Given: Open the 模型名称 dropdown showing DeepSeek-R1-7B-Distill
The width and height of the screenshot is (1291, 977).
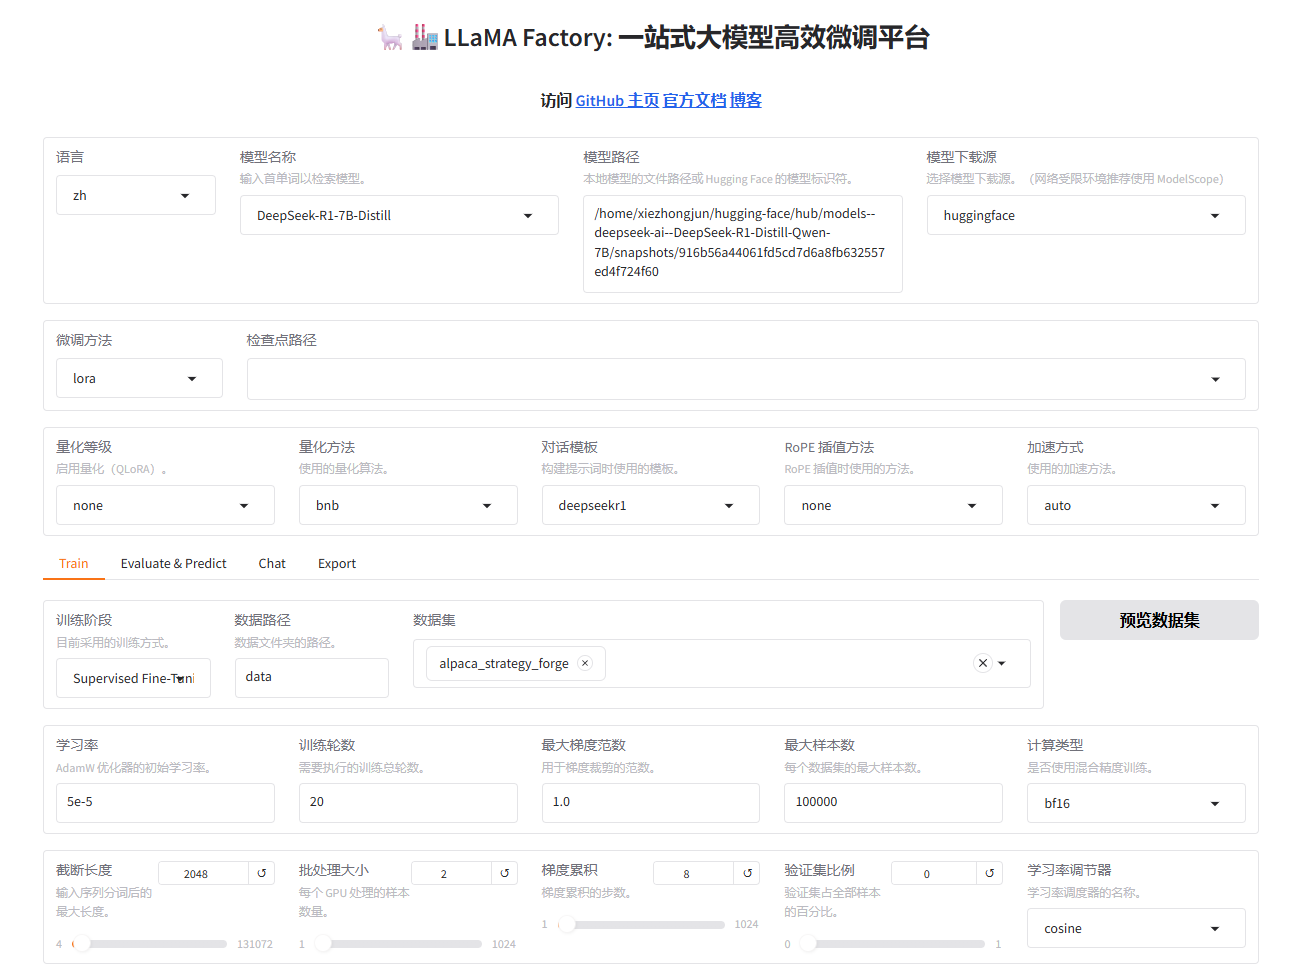Looking at the screenshot, I should point(399,215).
